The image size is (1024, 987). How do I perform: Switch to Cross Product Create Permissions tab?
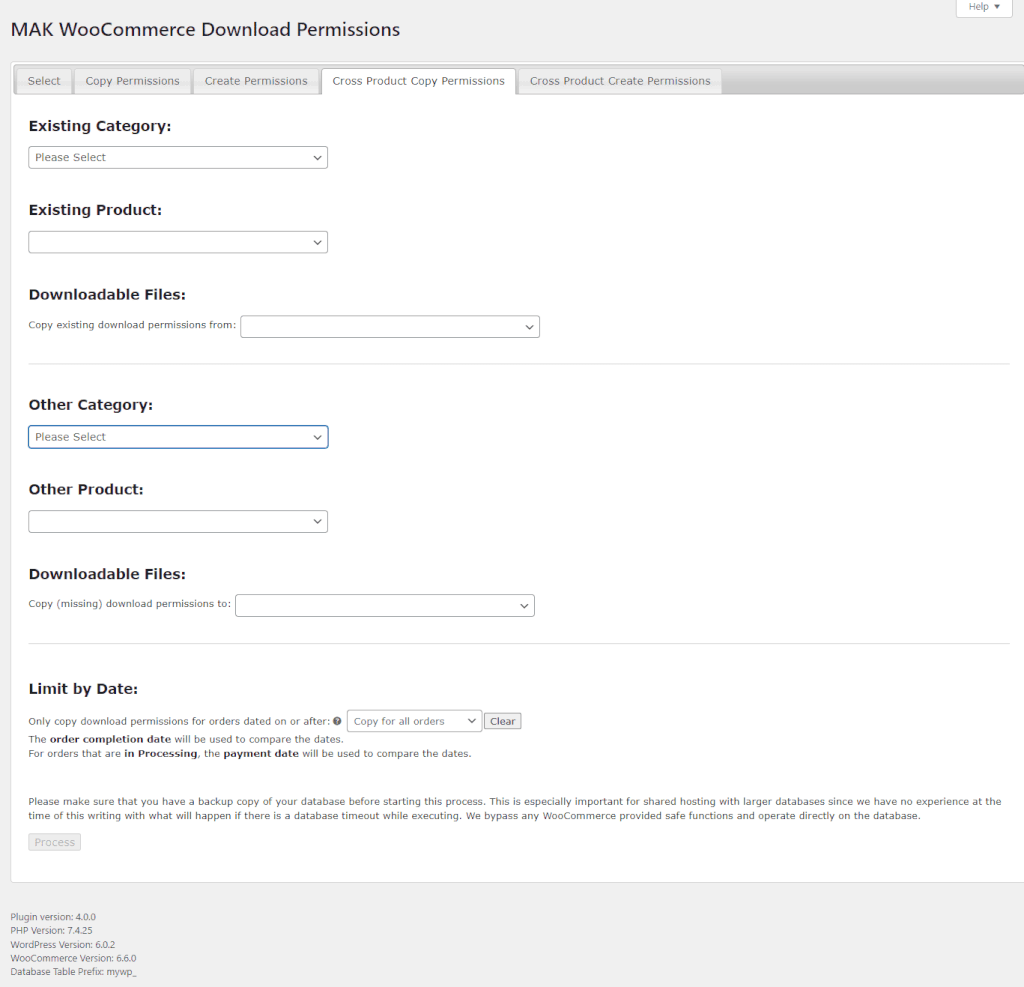619,81
